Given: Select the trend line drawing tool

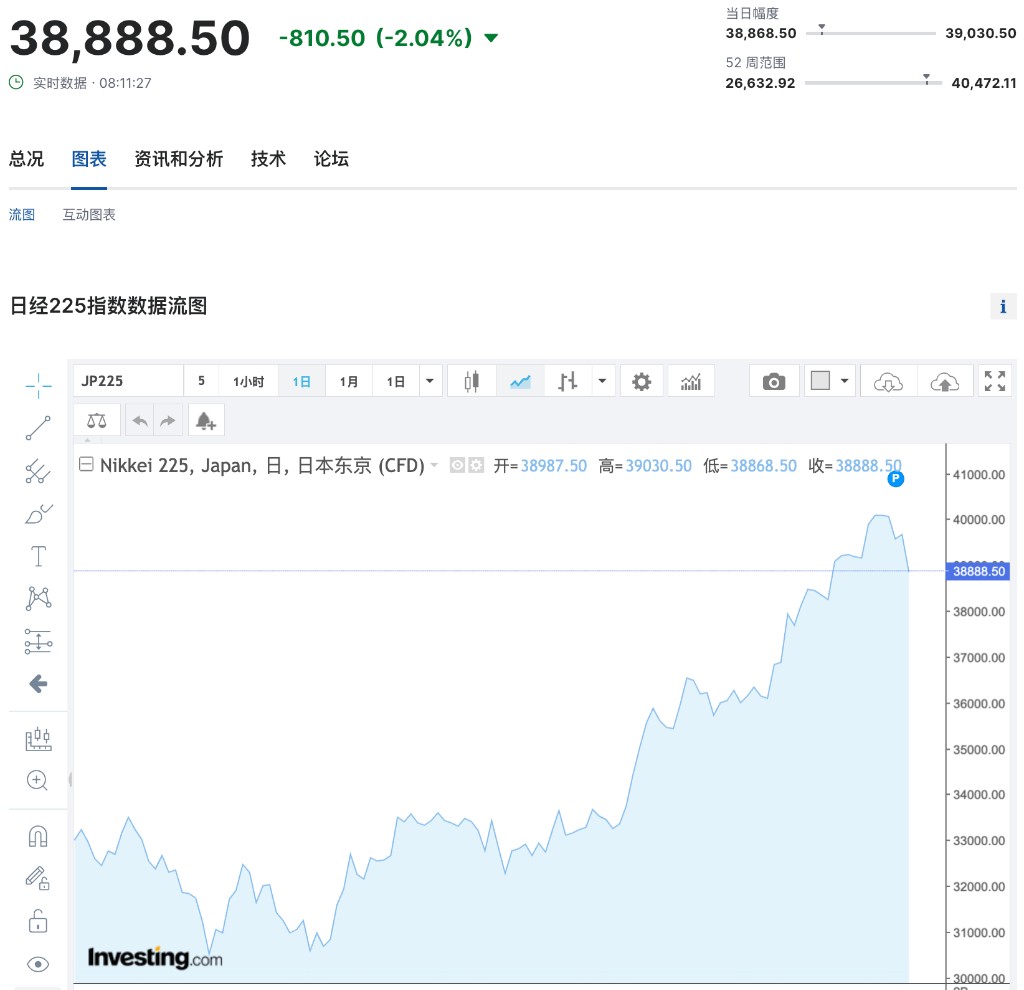Looking at the screenshot, I should (38, 428).
